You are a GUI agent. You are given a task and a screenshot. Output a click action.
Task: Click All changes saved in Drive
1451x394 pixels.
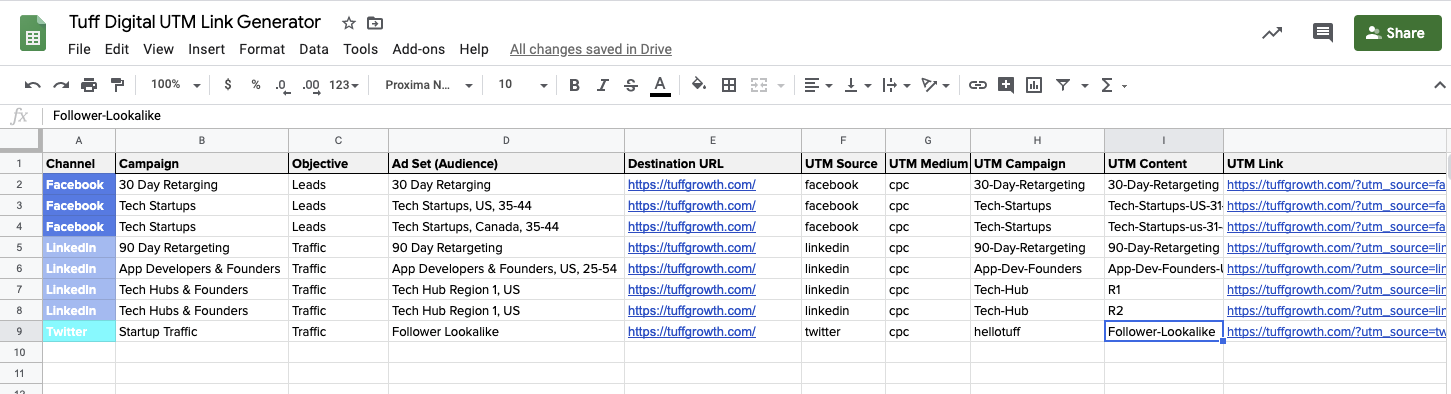click(x=591, y=49)
